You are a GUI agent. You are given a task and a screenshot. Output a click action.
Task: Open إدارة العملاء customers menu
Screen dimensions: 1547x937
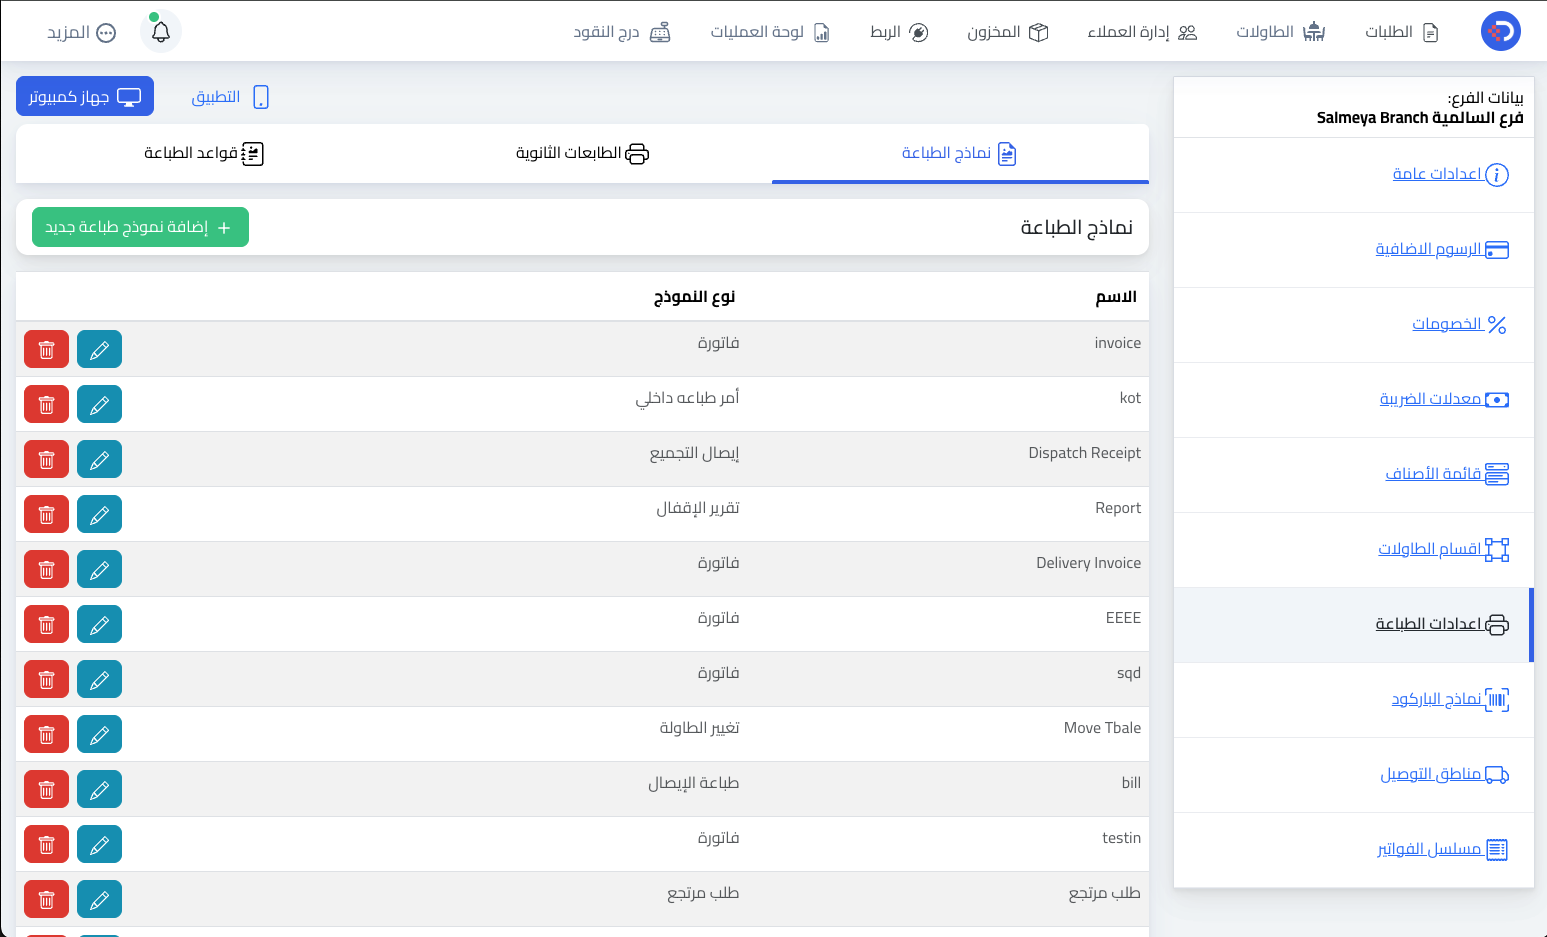pyautogui.click(x=1142, y=32)
